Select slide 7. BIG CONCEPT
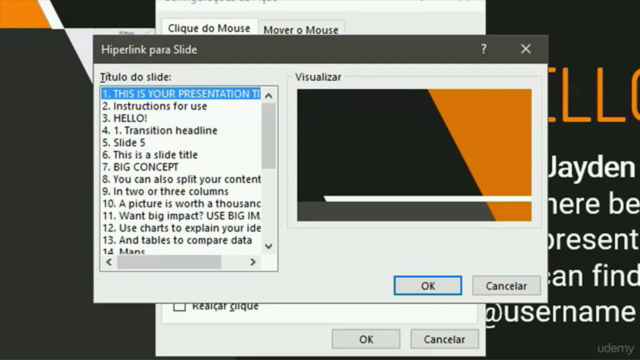Screen dimensions: 640x360 click(x=181, y=167)
